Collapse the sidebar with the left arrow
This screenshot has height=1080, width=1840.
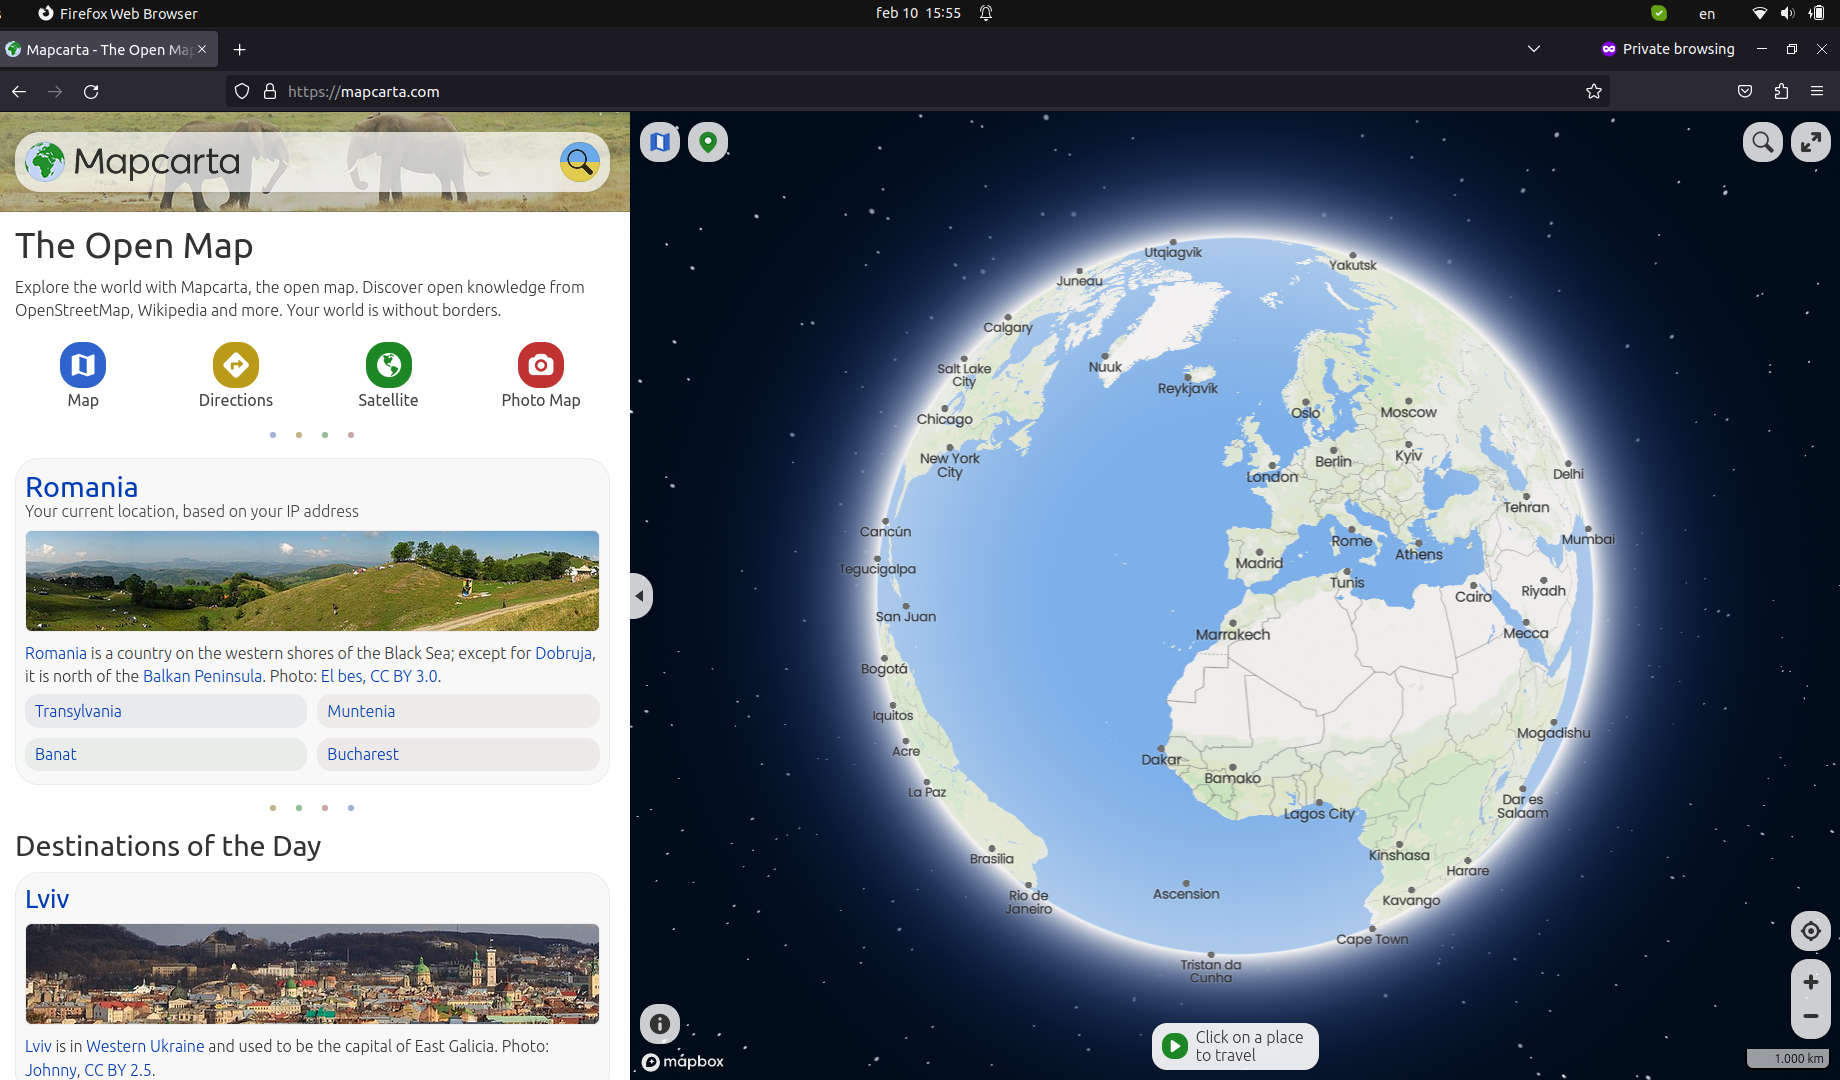click(640, 595)
